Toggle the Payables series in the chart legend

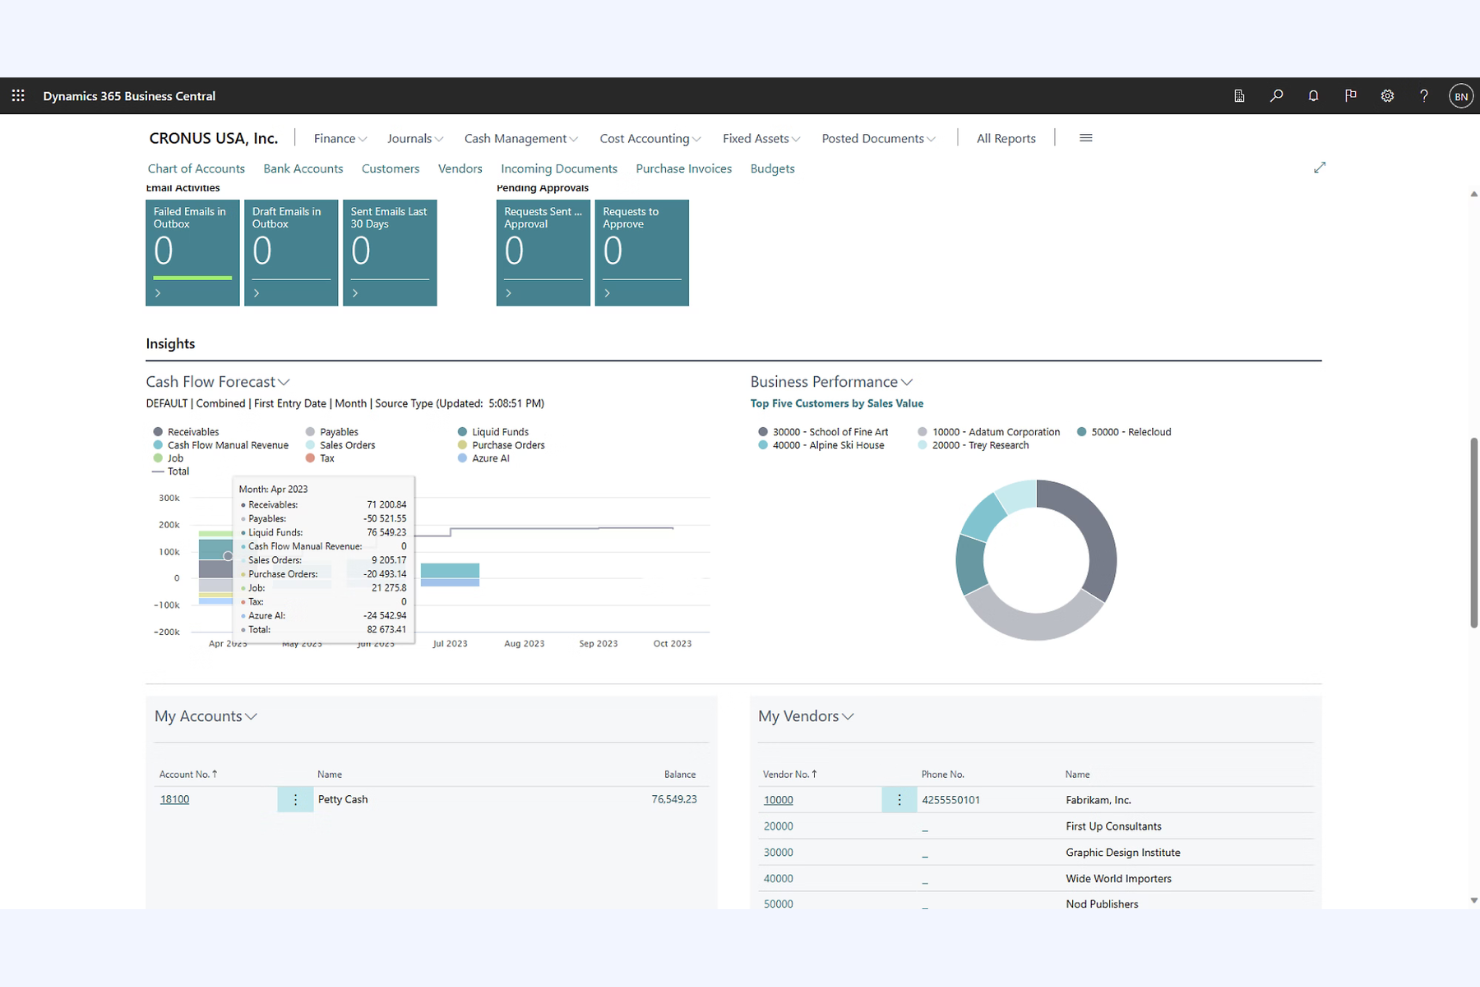(x=333, y=431)
